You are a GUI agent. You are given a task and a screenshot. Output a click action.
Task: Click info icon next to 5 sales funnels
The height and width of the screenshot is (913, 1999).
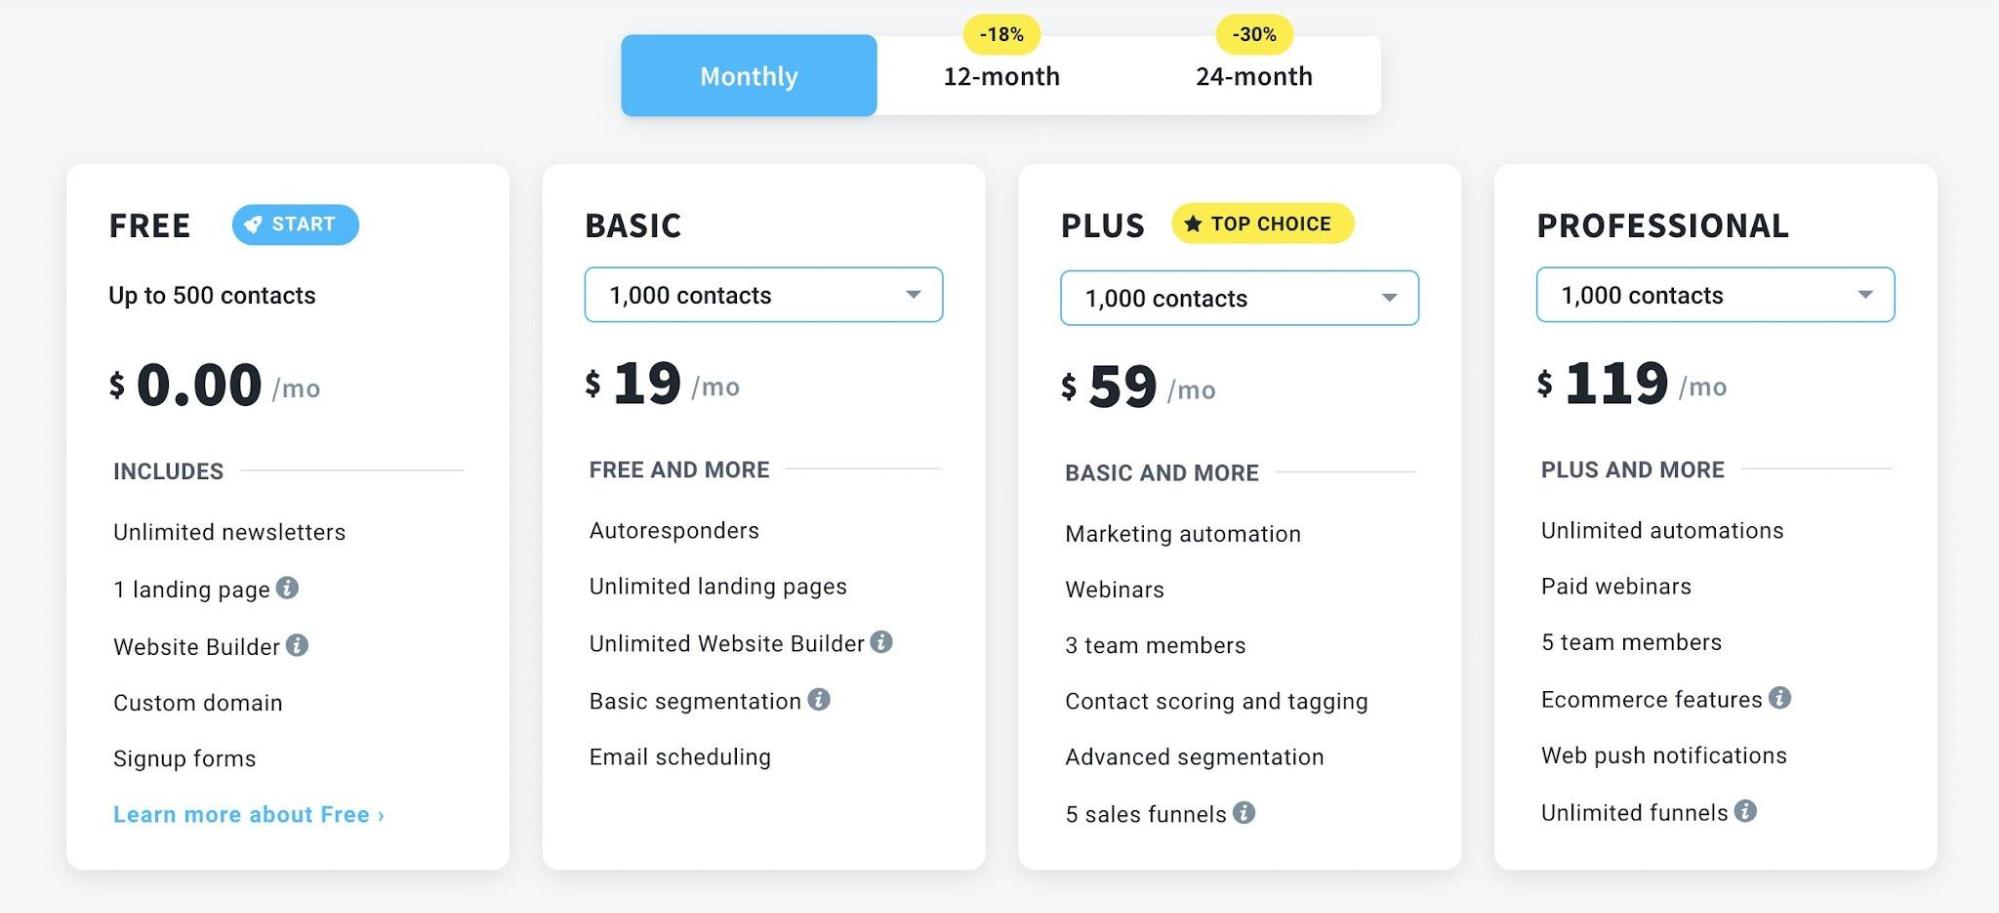coord(1244,812)
